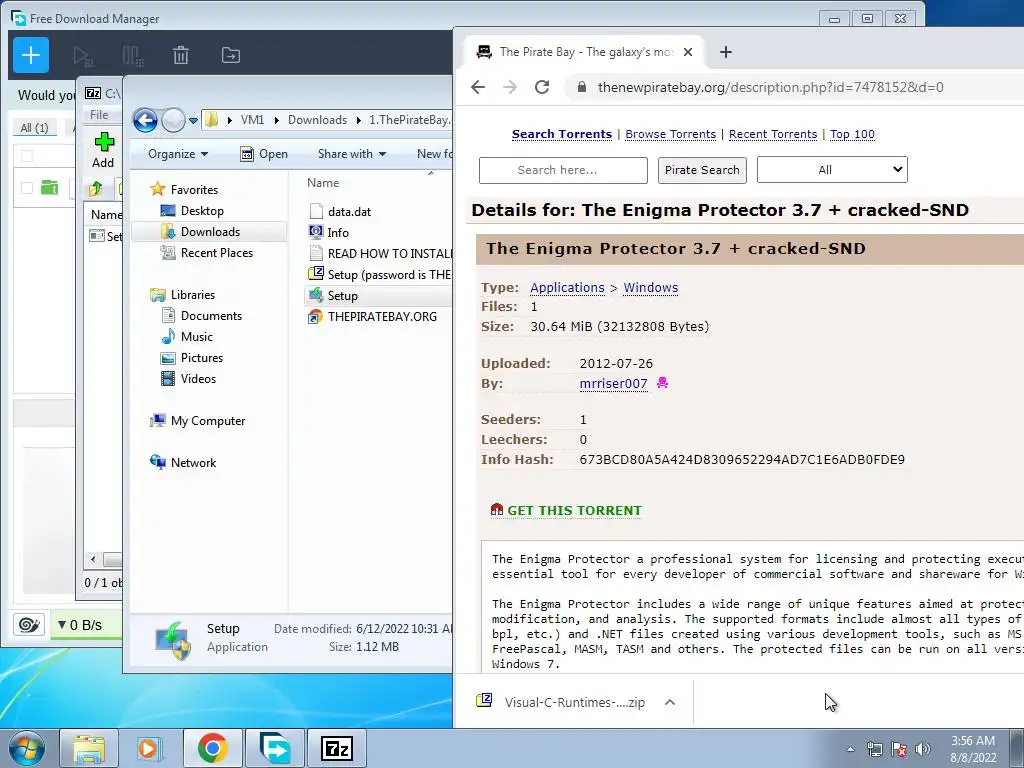
Task: Focus the Search here input field
Action: 563,170
